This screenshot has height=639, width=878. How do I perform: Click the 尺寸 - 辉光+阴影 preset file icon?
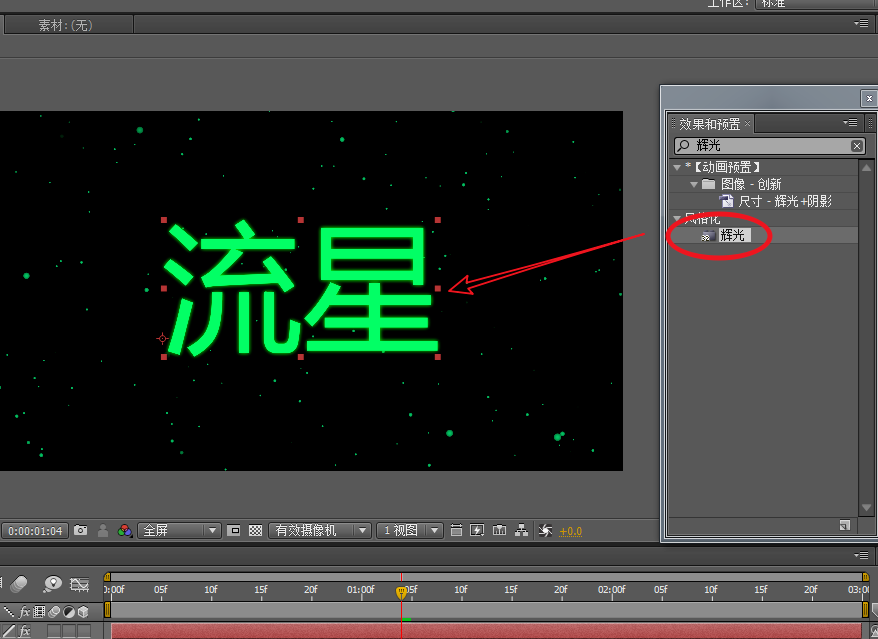[x=726, y=201]
